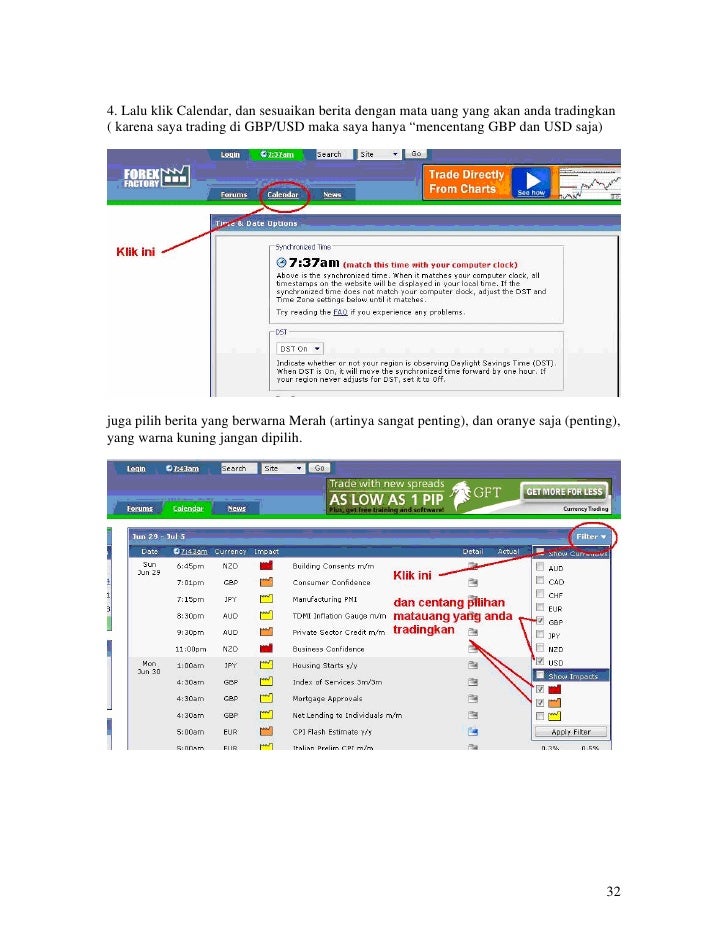This screenshot has width=728, height=942.
Task: Untick the GBP currency checkbox
Action: (x=540, y=621)
